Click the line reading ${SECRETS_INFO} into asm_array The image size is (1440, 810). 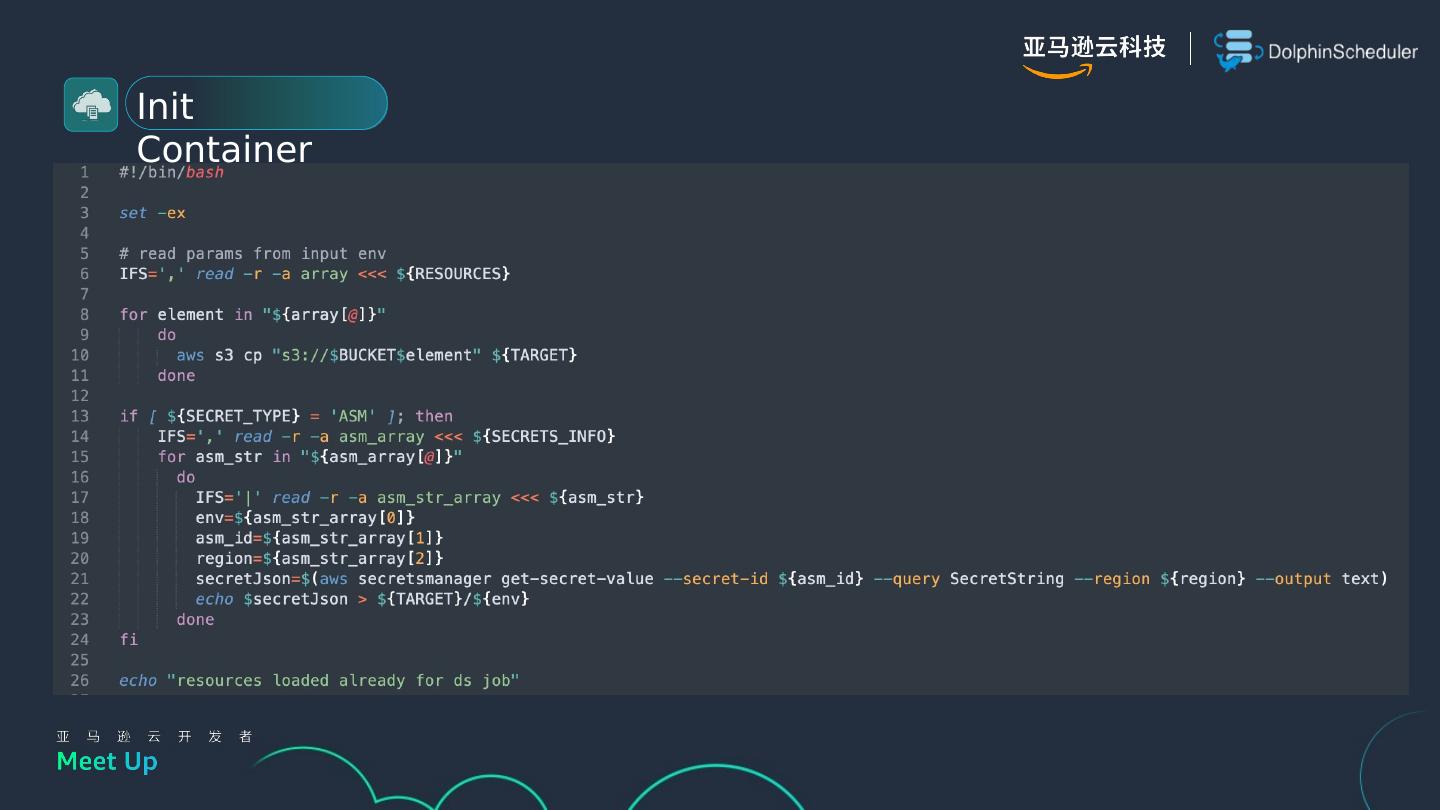(386, 437)
